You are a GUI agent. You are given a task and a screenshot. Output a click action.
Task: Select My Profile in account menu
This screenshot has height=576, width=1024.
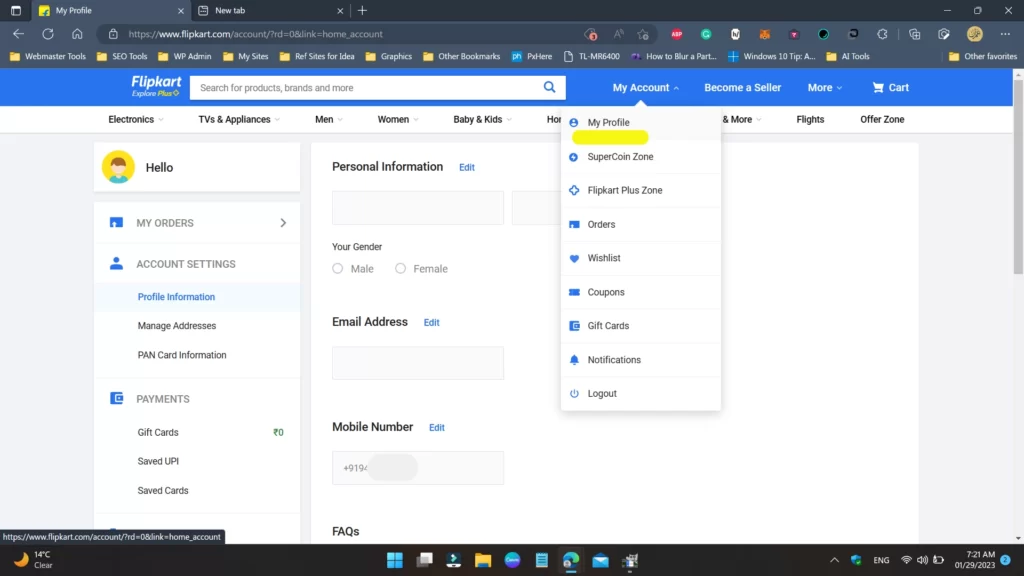coord(641,123)
